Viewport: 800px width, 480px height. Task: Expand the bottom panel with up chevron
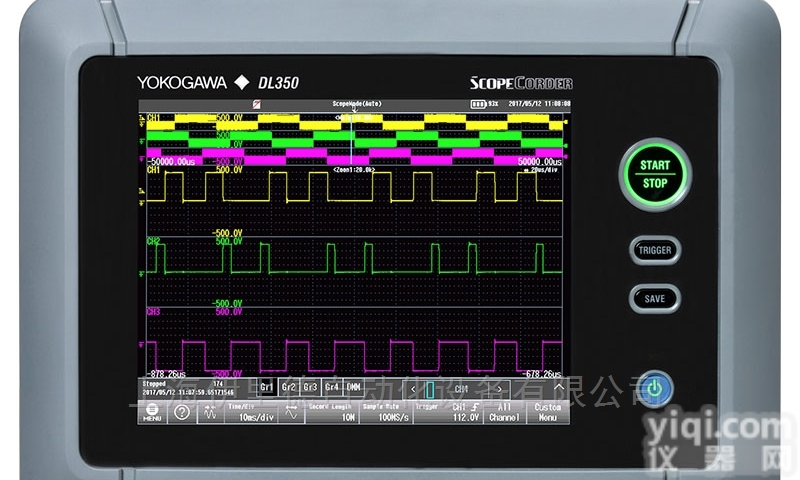tap(559, 387)
